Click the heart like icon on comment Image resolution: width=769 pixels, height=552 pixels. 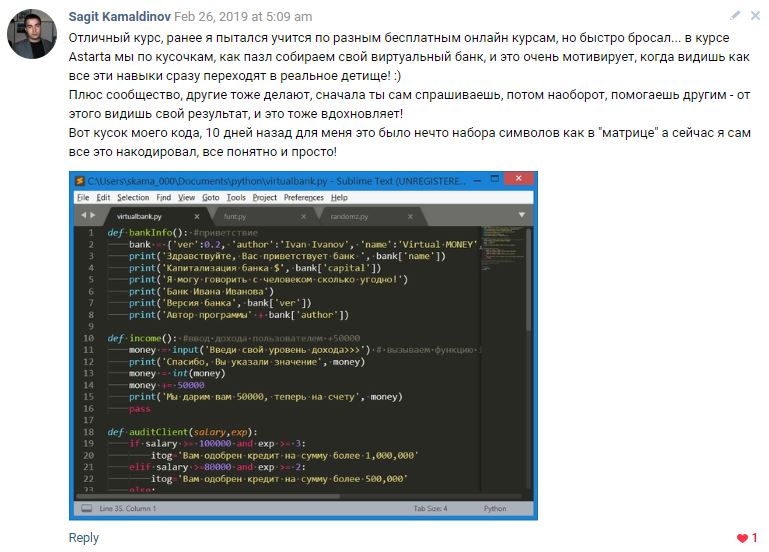pyautogui.click(x=741, y=539)
